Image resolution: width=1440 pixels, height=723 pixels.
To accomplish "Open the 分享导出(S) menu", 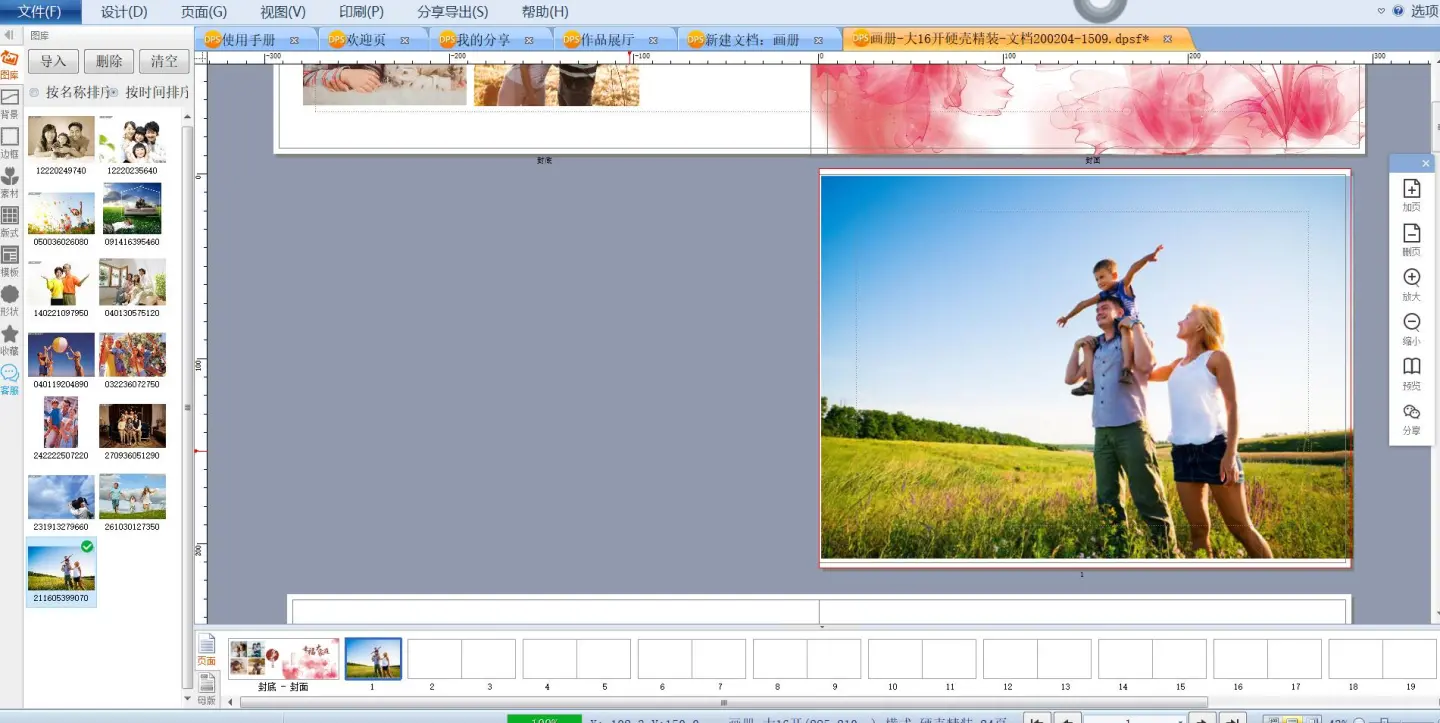I will pyautogui.click(x=452, y=12).
